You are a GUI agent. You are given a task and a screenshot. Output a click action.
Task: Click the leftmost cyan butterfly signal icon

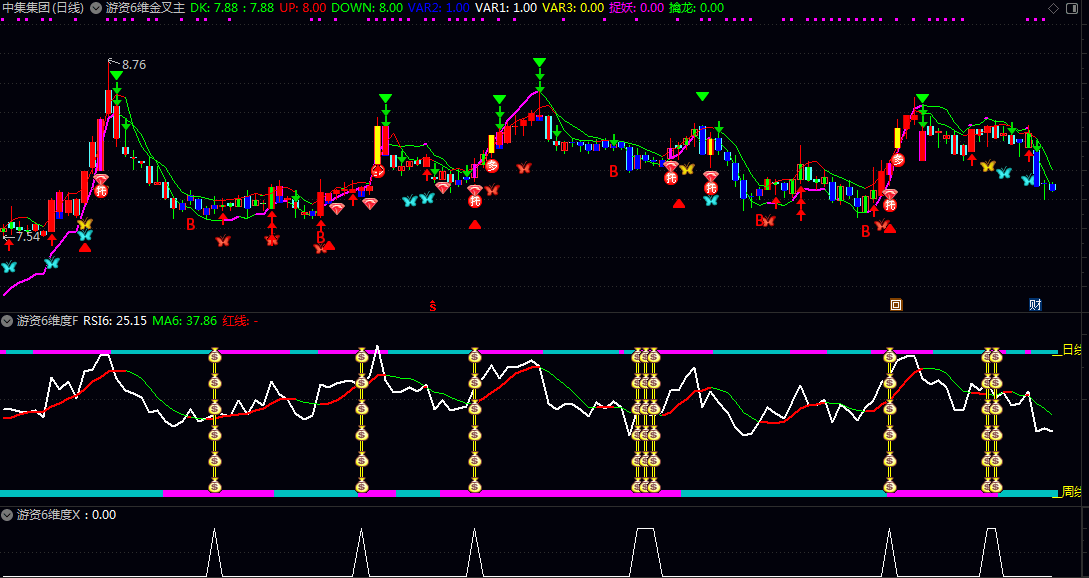[9, 267]
